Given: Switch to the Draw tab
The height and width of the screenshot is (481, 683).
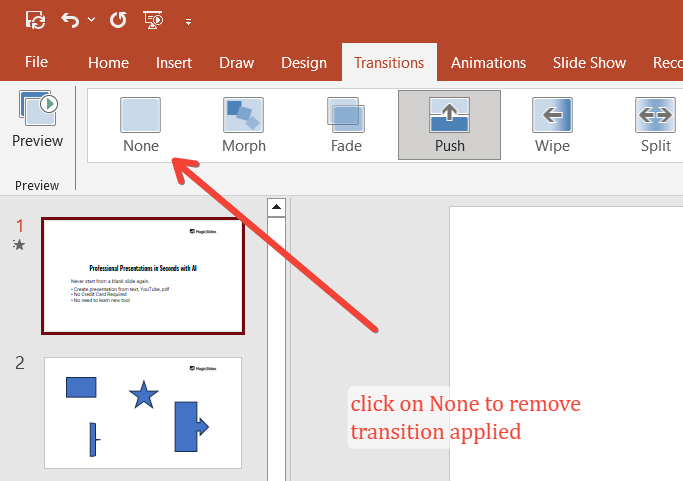Looking at the screenshot, I should (x=237, y=63).
